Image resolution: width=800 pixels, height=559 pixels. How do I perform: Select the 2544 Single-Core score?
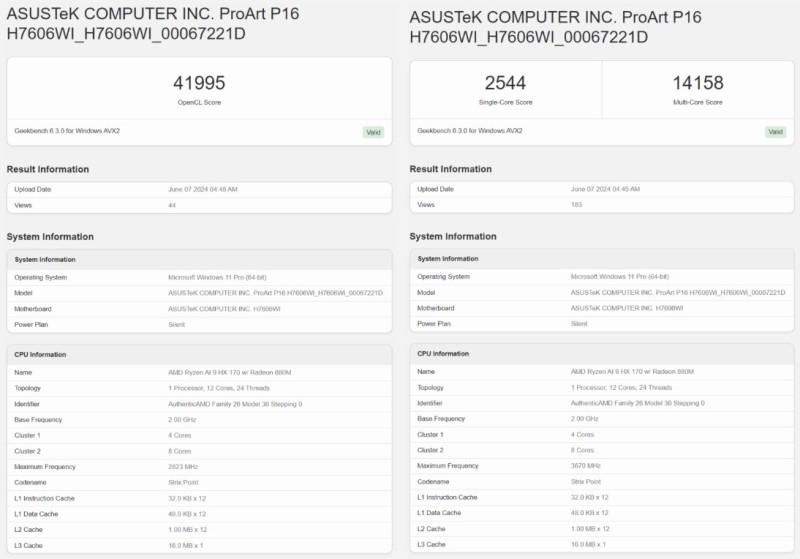point(505,83)
